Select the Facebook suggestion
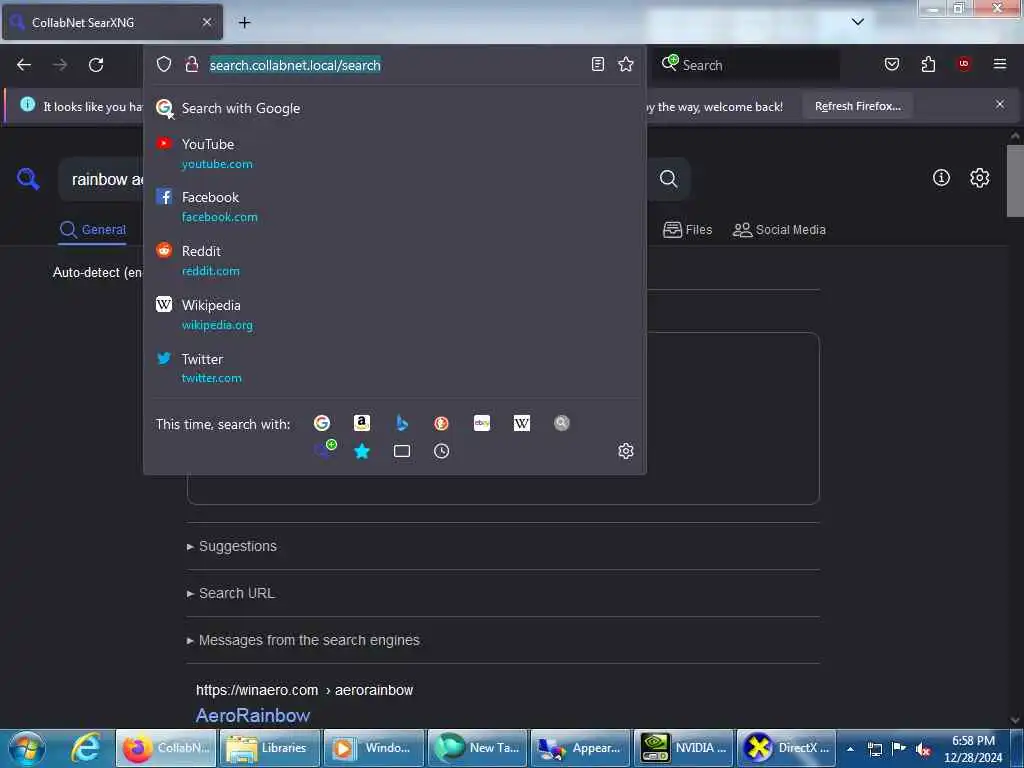The height and width of the screenshot is (768, 1024). (394, 206)
